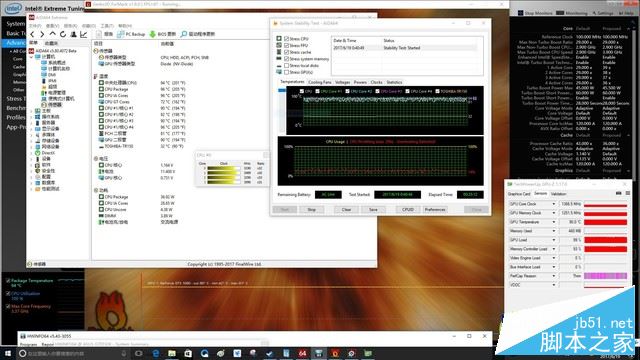Switch to Clocks tab
Viewport: 640px width, 360px height.
coord(376,82)
